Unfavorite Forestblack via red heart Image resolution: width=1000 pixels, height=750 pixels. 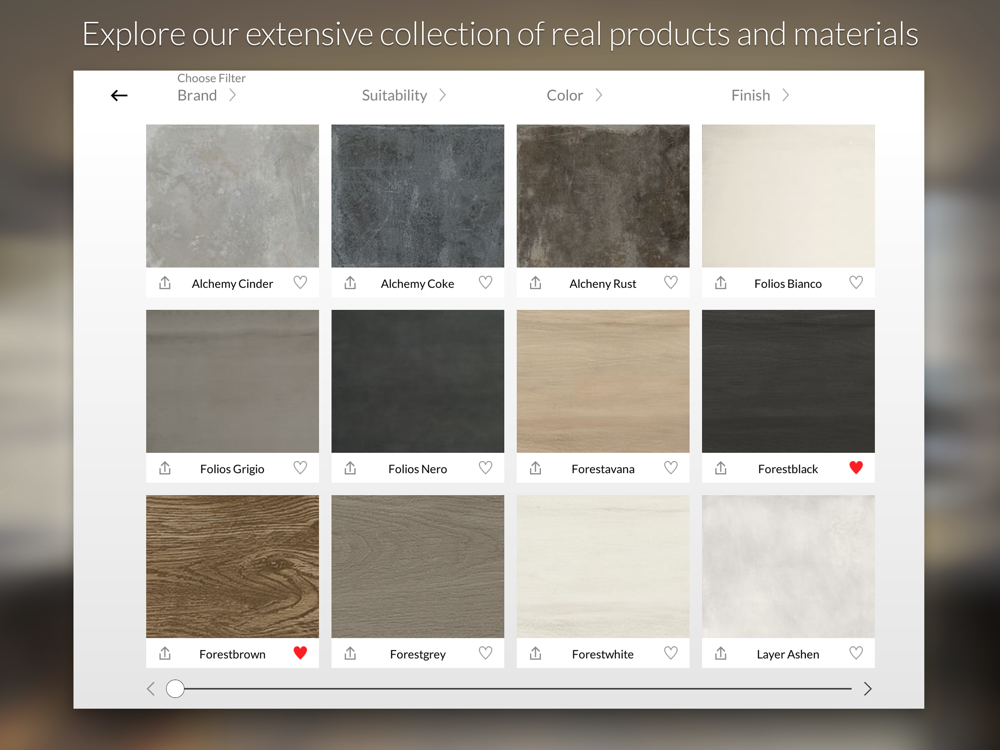[856, 467]
